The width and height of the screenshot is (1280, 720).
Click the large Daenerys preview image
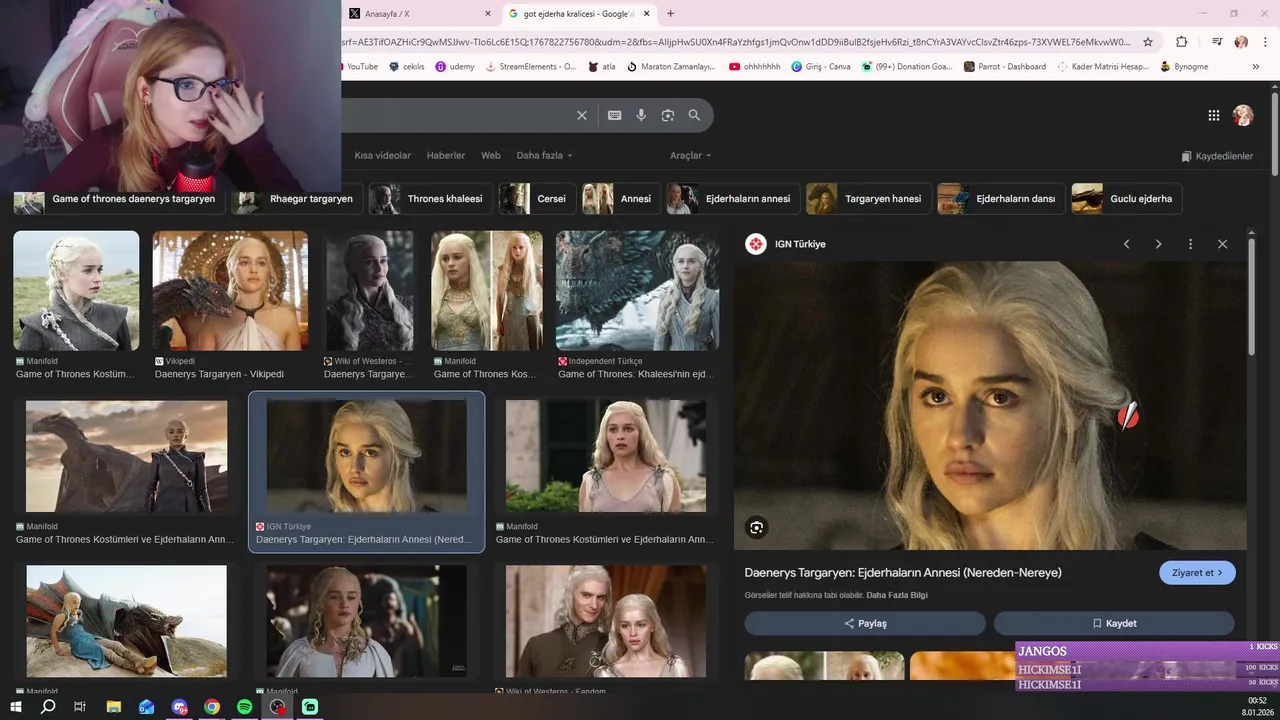click(990, 405)
